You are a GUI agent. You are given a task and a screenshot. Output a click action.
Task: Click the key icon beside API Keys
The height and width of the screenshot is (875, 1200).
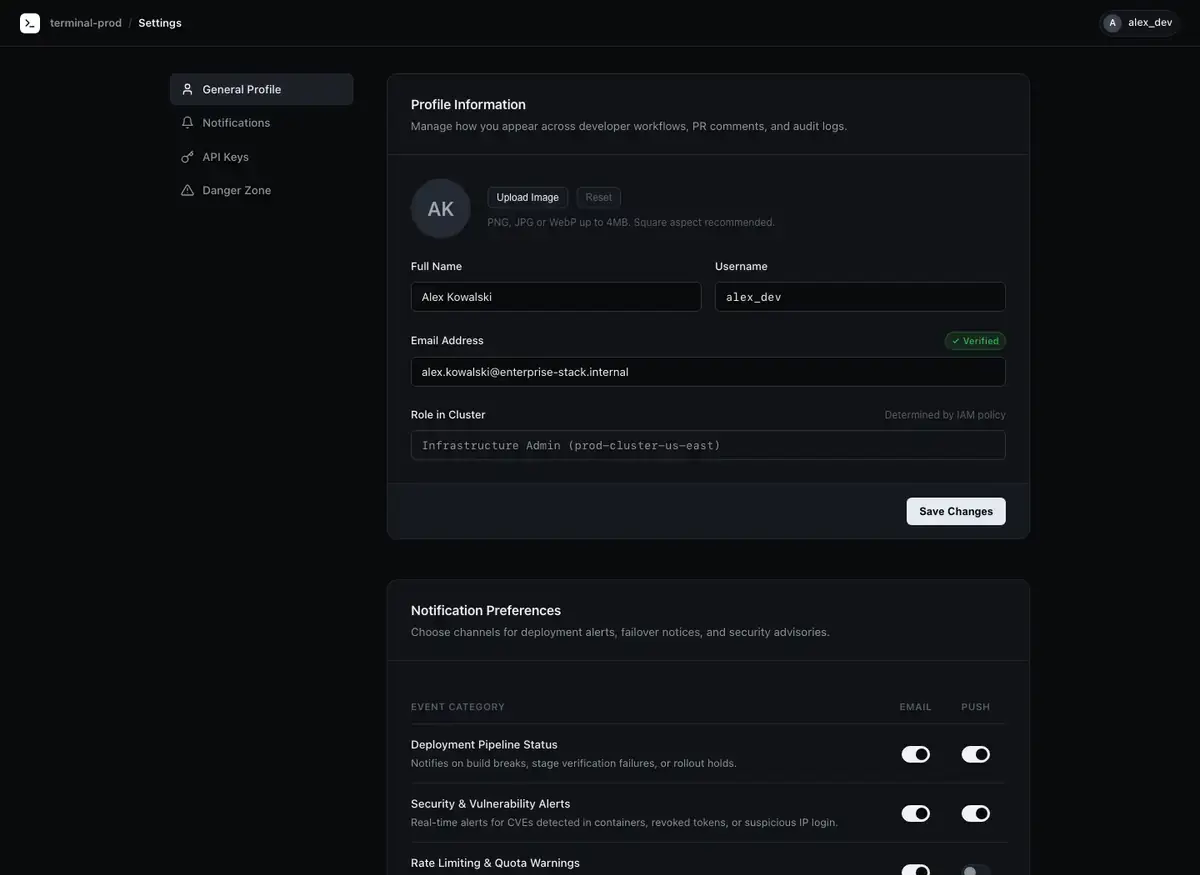[187, 157]
